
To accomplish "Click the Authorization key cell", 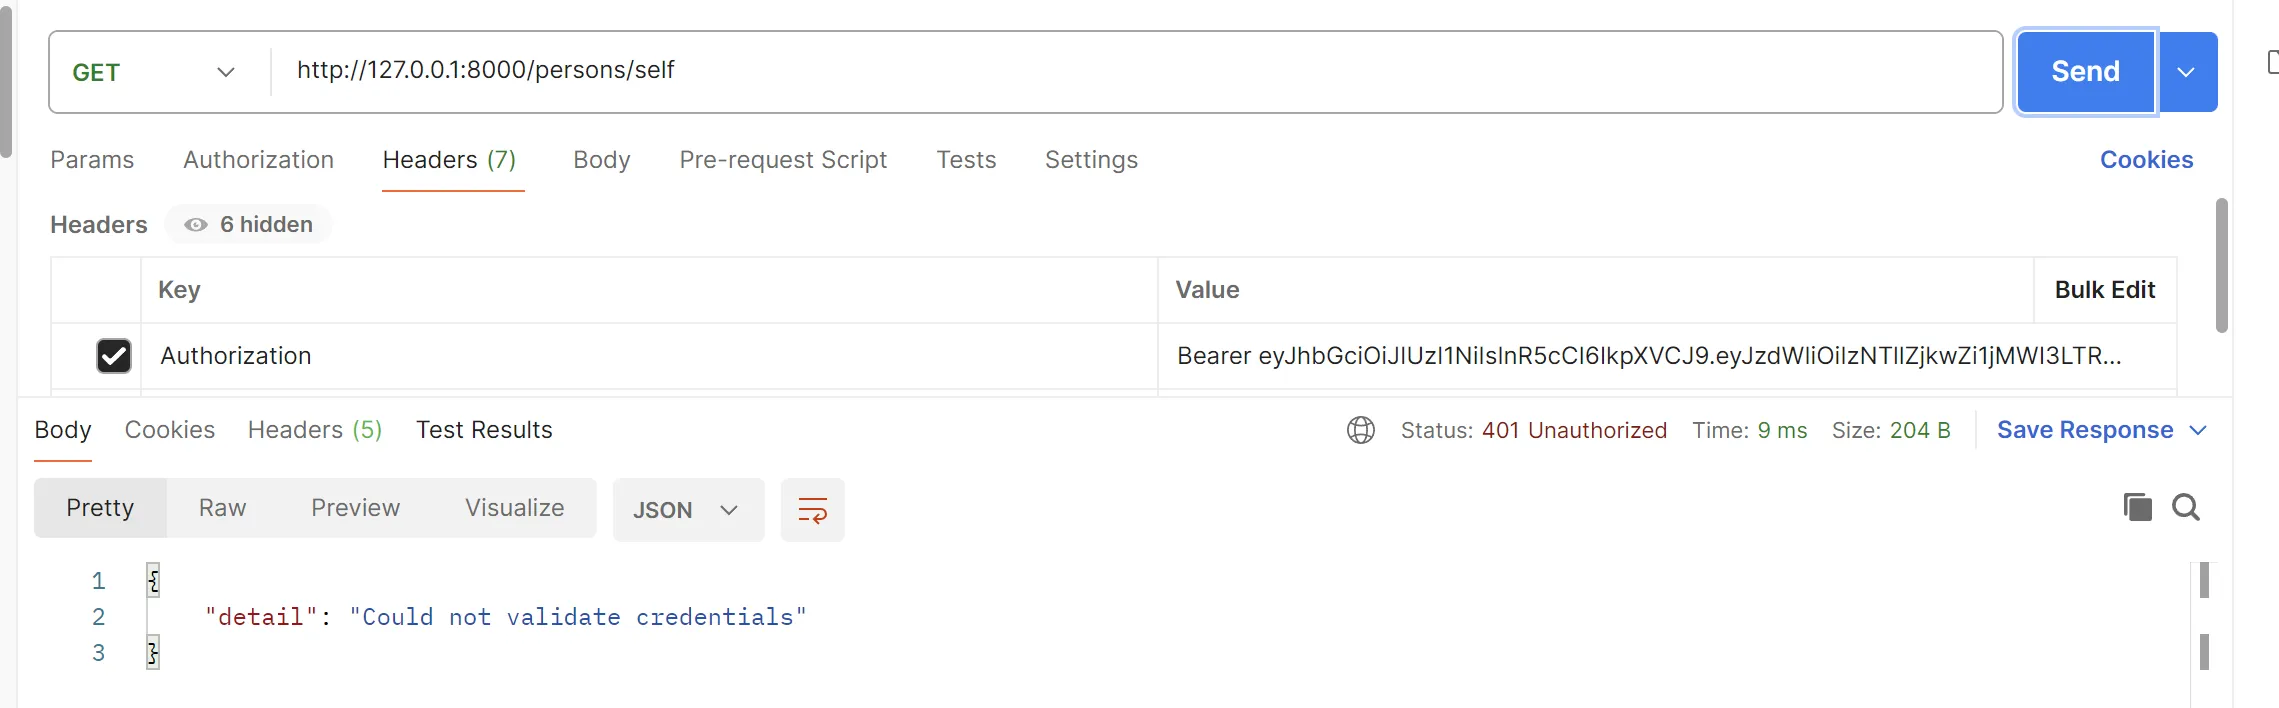I will tap(649, 356).
